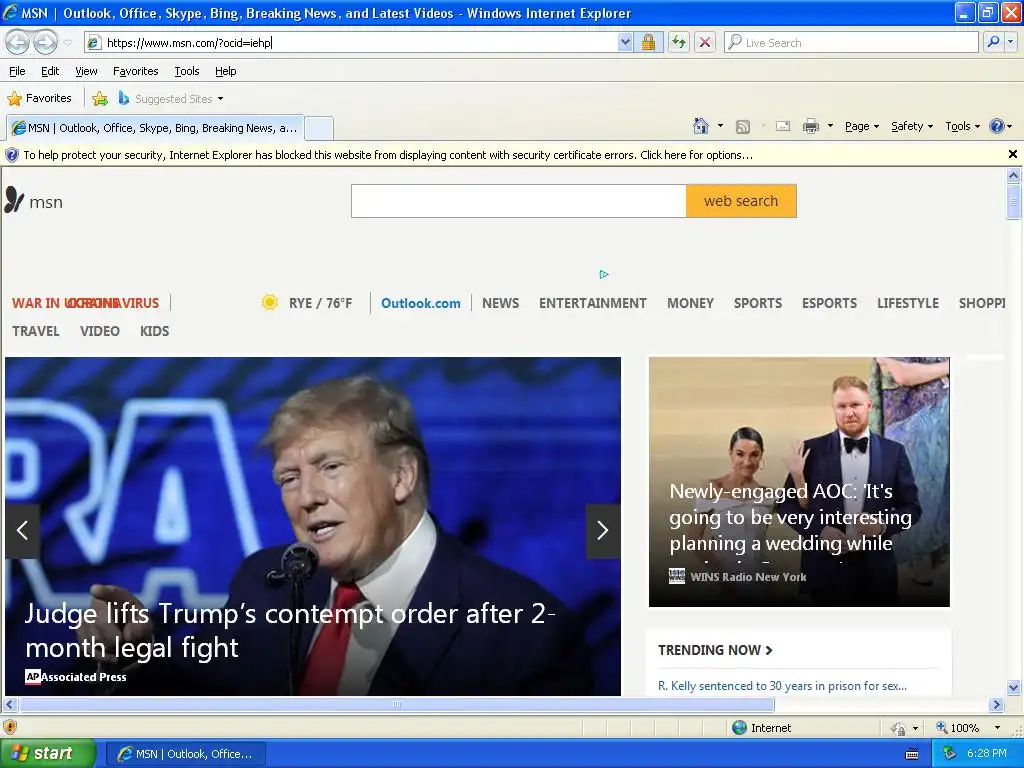Click the Live Search magnifier button
Screen dimensions: 1024x768
pos(993,42)
